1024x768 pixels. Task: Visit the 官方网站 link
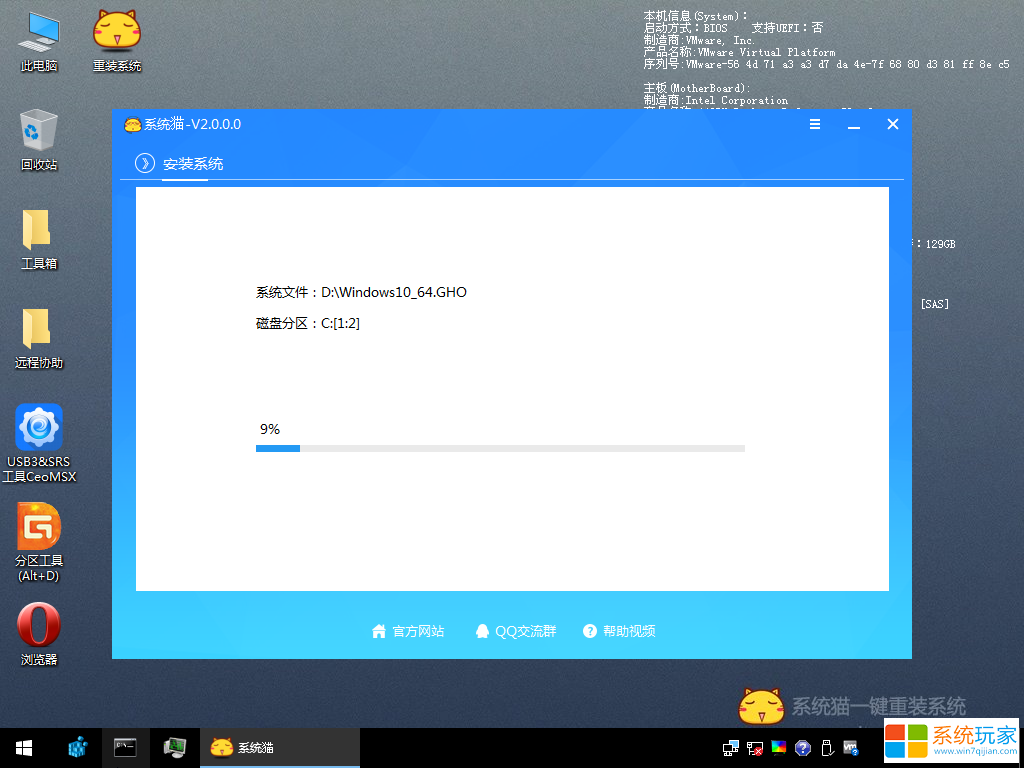(408, 632)
